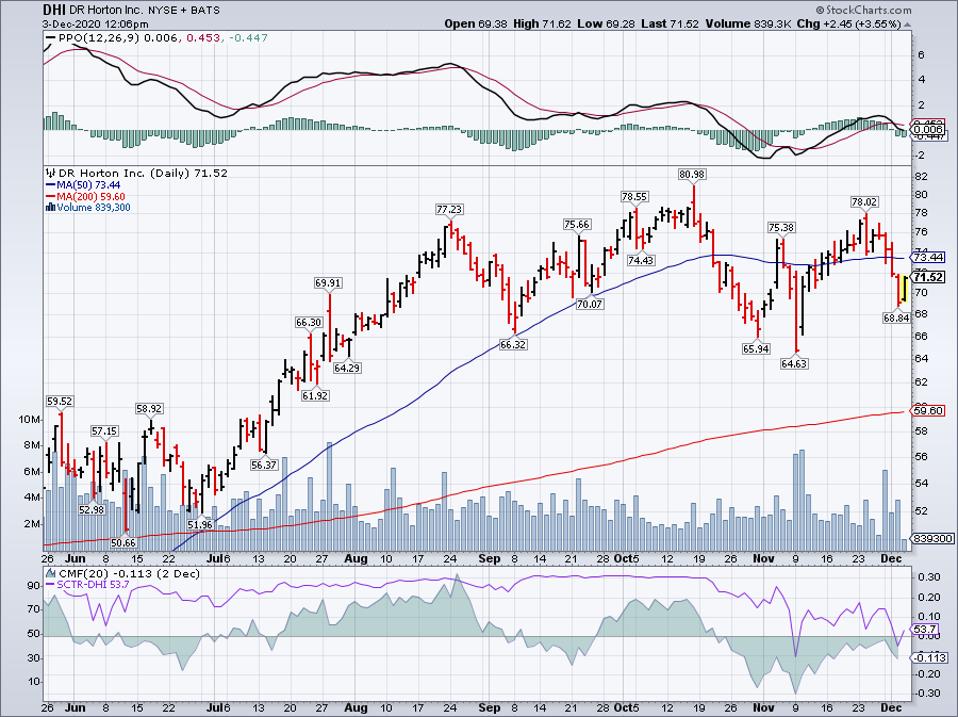Click the 'High 71.62' value
Viewport: 958px width, 717px height.
[x=543, y=24]
